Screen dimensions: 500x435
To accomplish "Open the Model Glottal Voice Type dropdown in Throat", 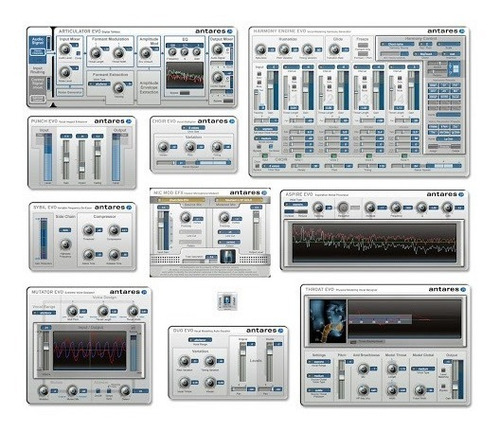I will (x=423, y=369).
